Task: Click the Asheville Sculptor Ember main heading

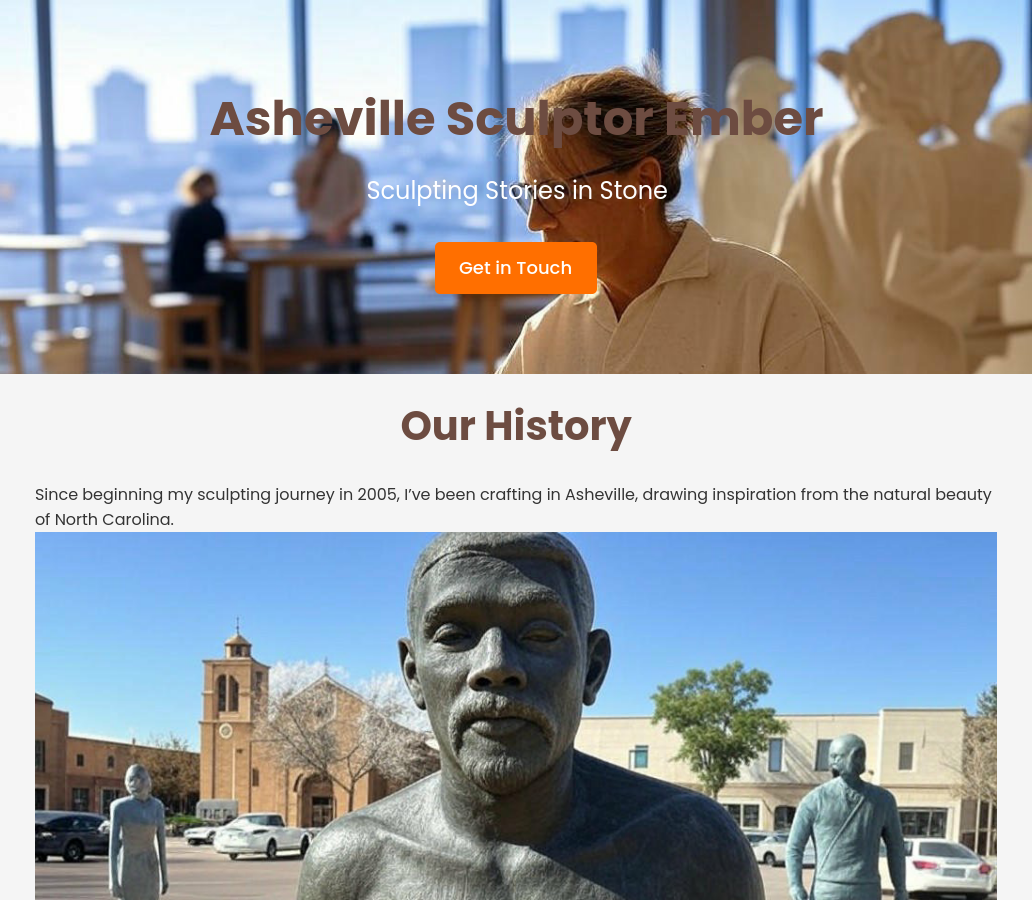Action: pyautogui.click(x=516, y=119)
